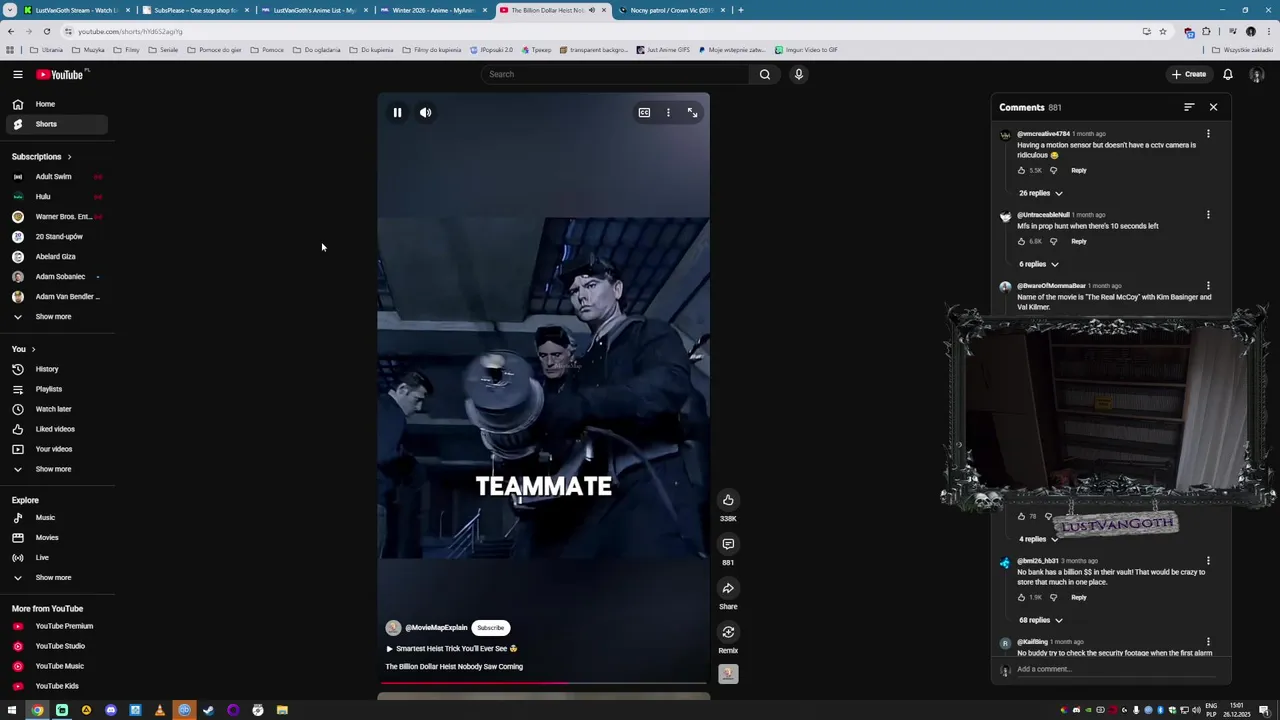Open options menu for @BwareOfMommaBear's comment
The image size is (1280, 720).
tap(1208, 286)
